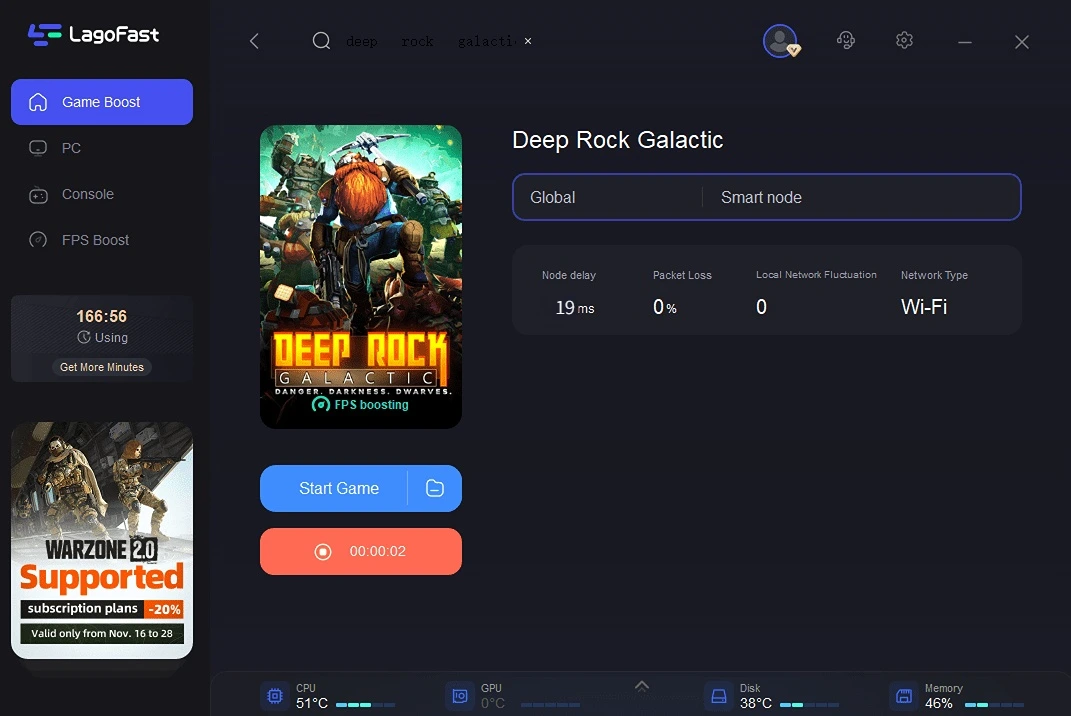Click the Packet Loss 0% value
The width and height of the screenshot is (1071, 716).
point(665,307)
